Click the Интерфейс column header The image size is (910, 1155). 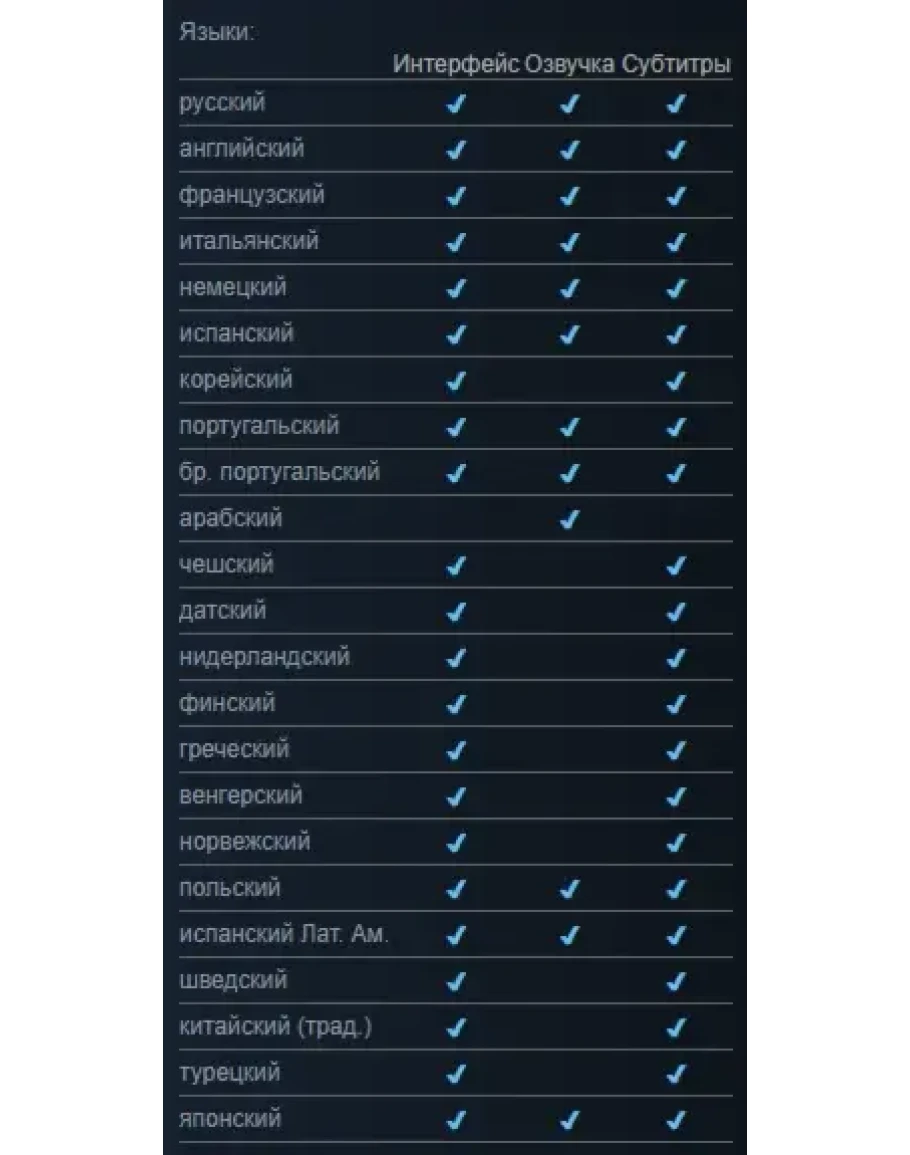click(456, 65)
